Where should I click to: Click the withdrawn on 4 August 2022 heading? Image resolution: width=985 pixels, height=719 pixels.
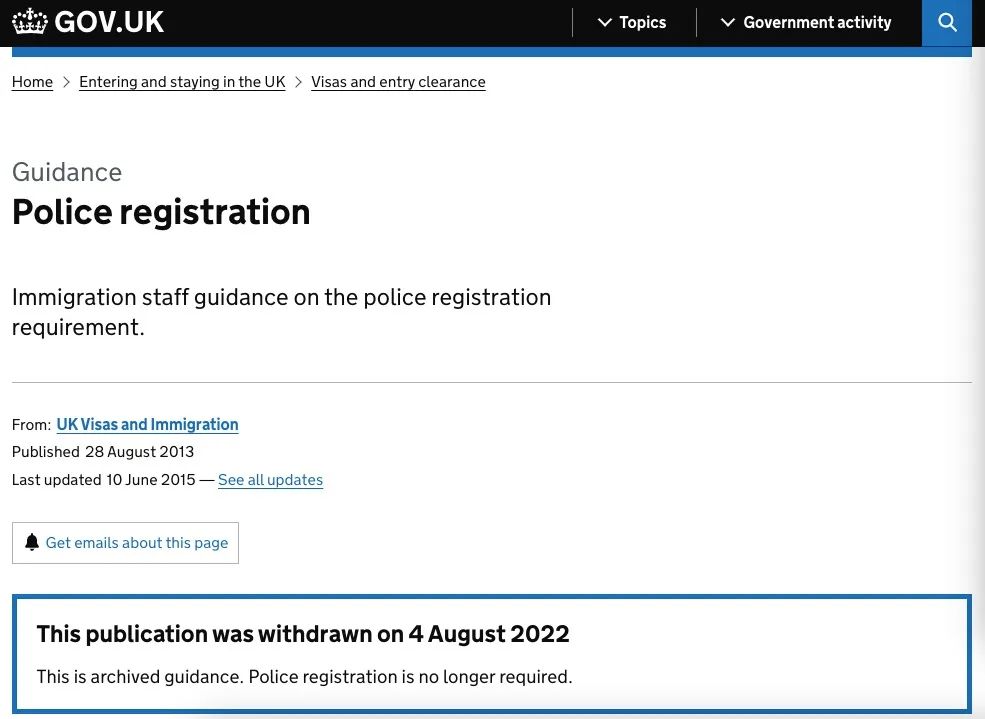303,634
